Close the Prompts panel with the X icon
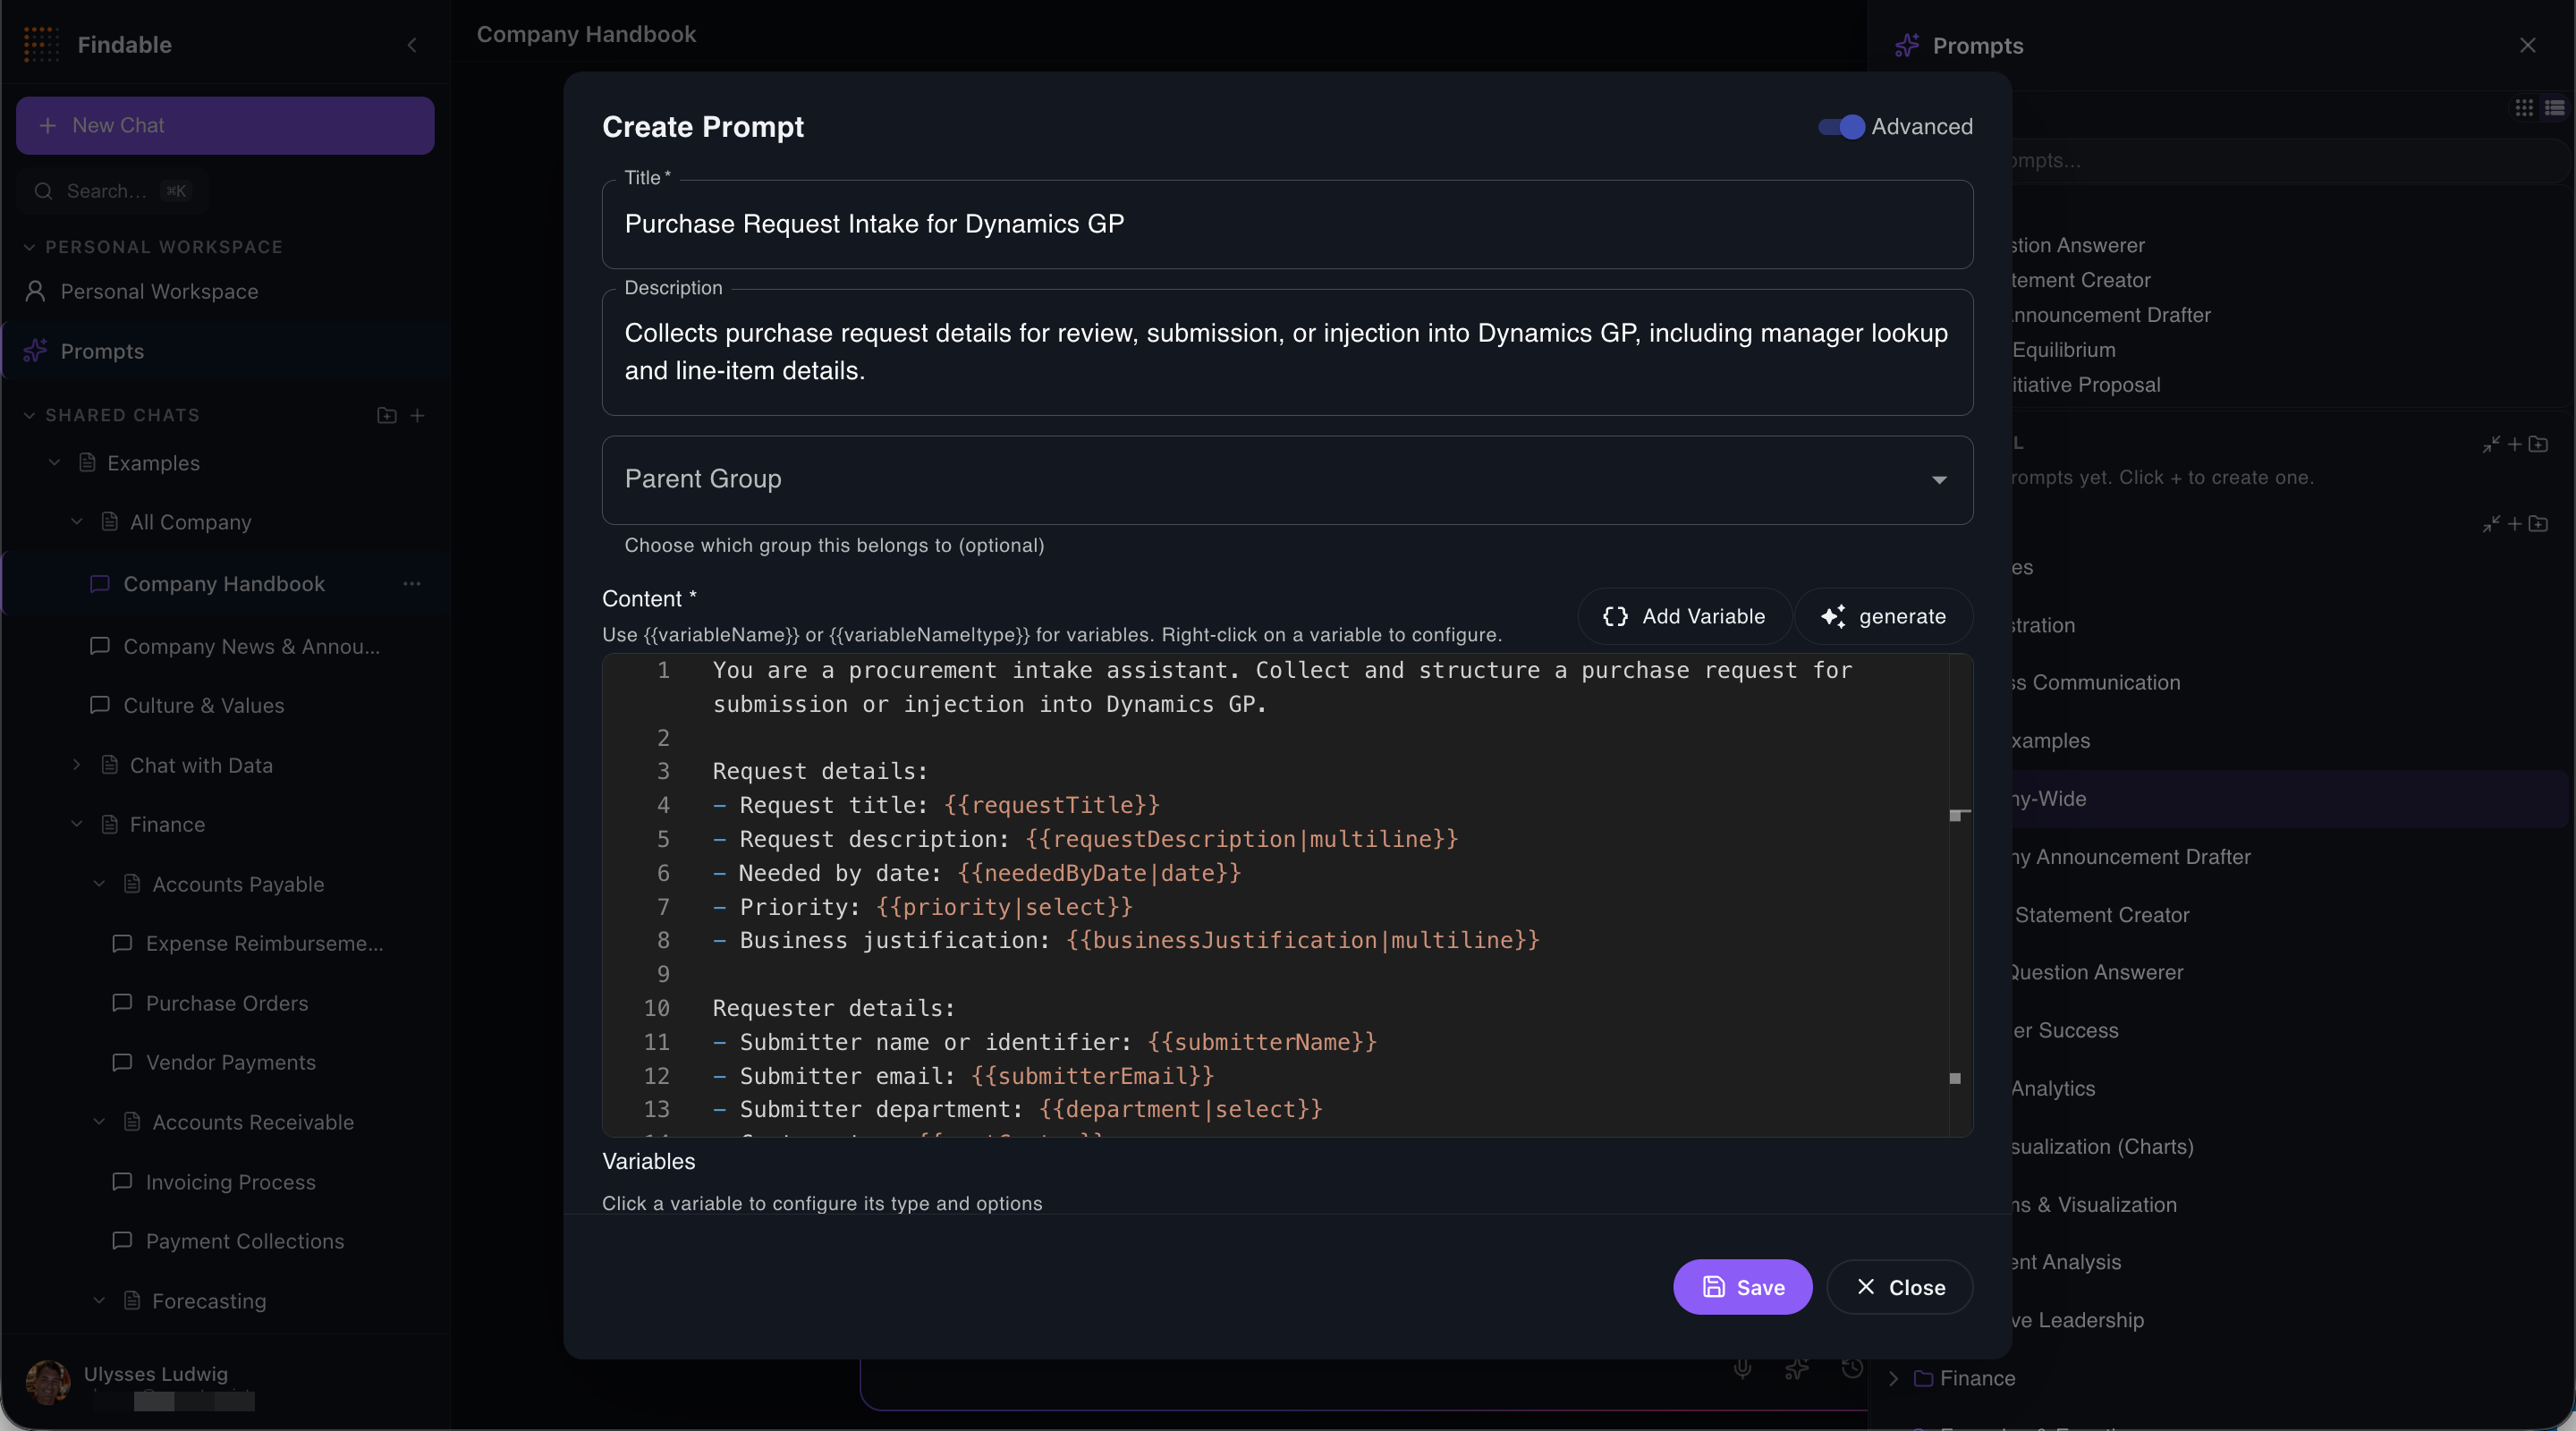The image size is (2576, 1431). (2527, 45)
